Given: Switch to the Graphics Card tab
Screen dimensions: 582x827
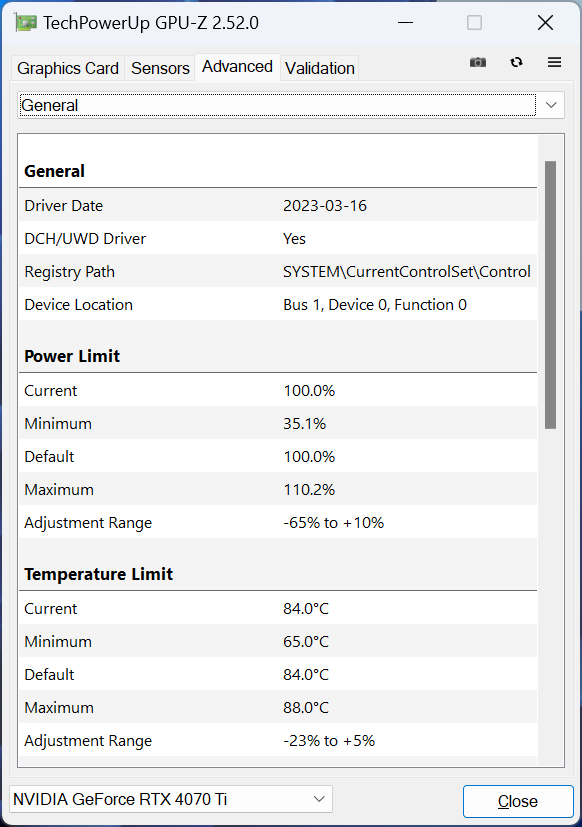Looking at the screenshot, I should pyautogui.click(x=68, y=68).
